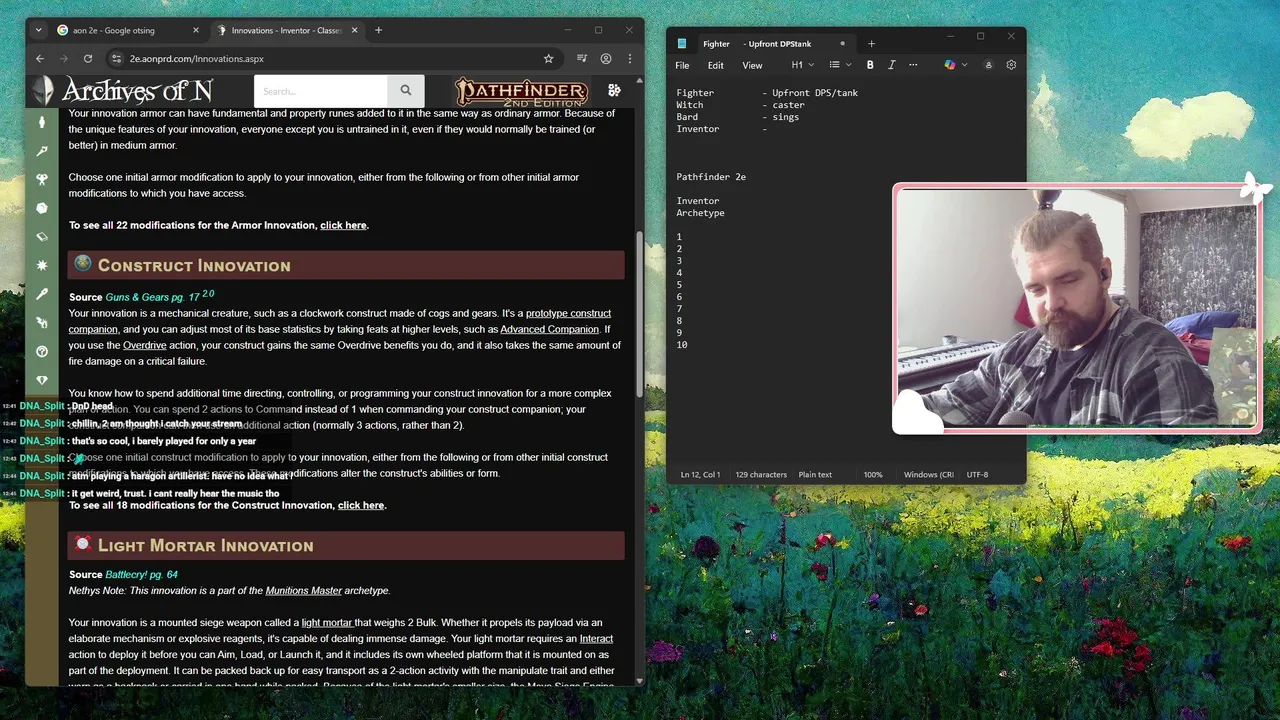Click the hand tools icon in Archives sidebar

coord(42,323)
